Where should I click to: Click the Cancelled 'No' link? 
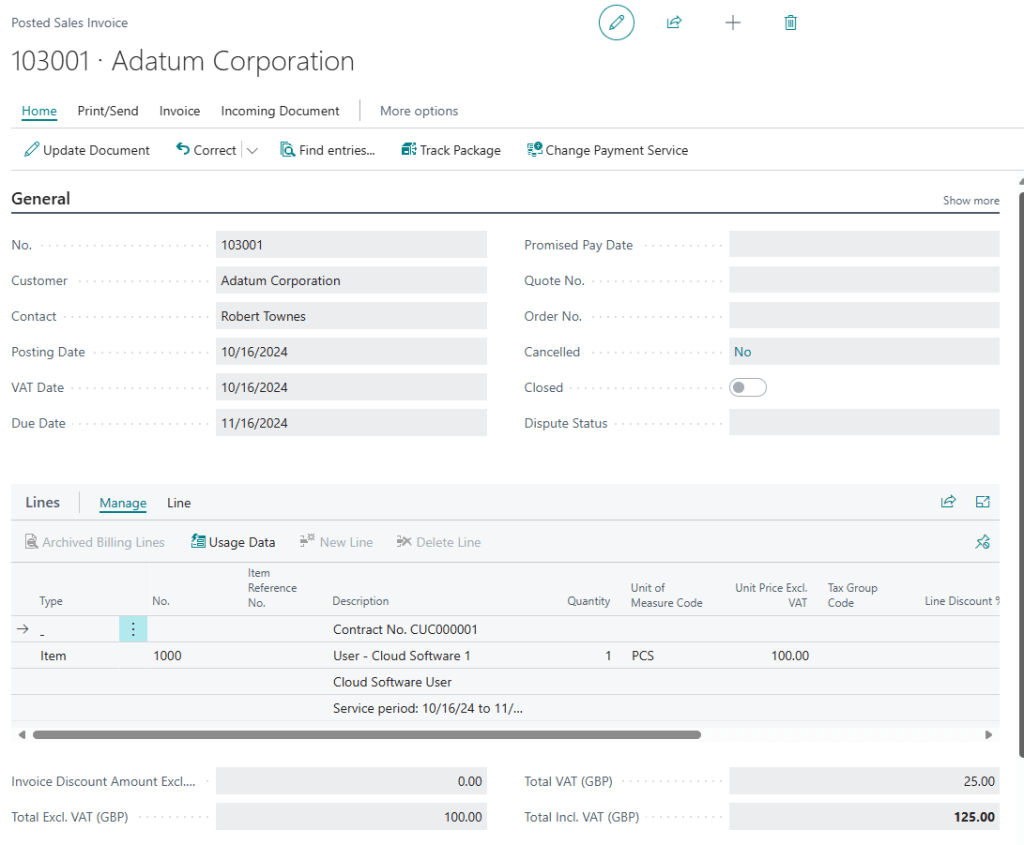pos(743,352)
